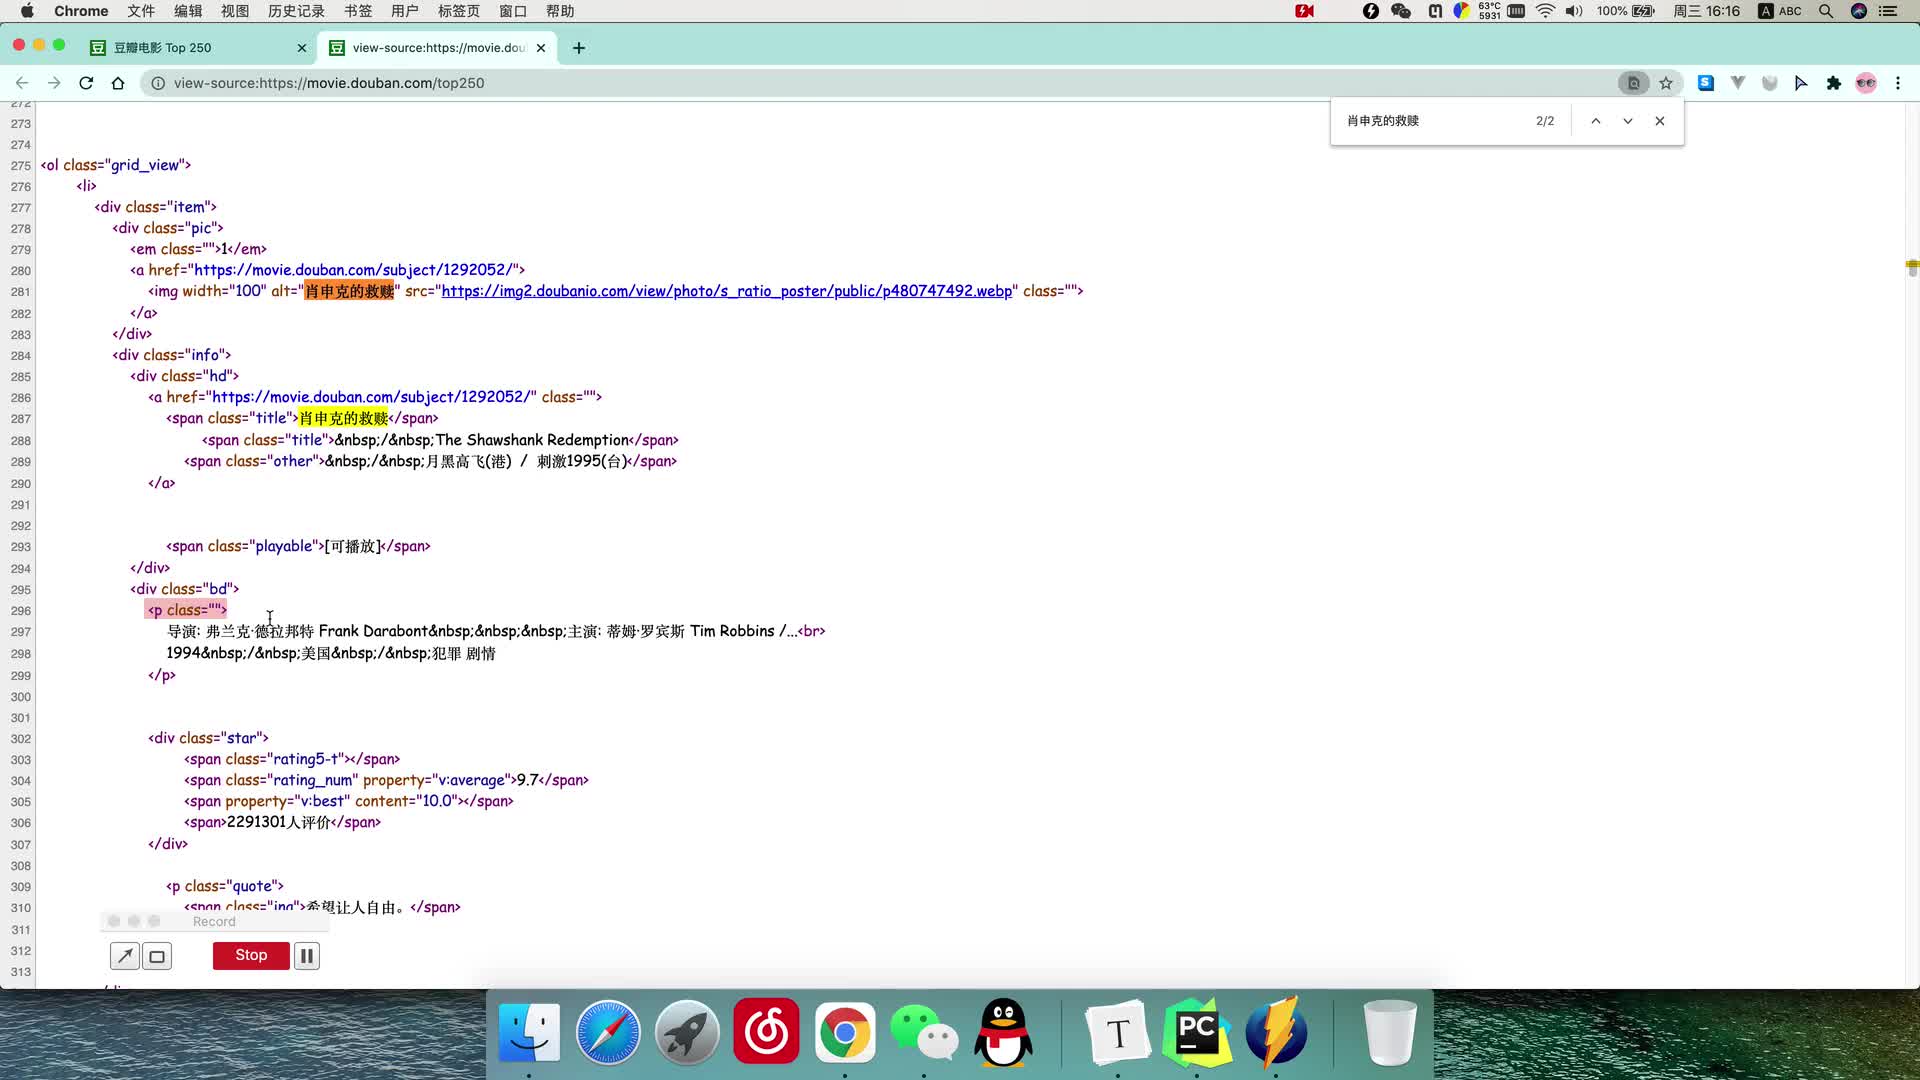Show site information in the address bar
1920x1080 pixels.
(158, 83)
